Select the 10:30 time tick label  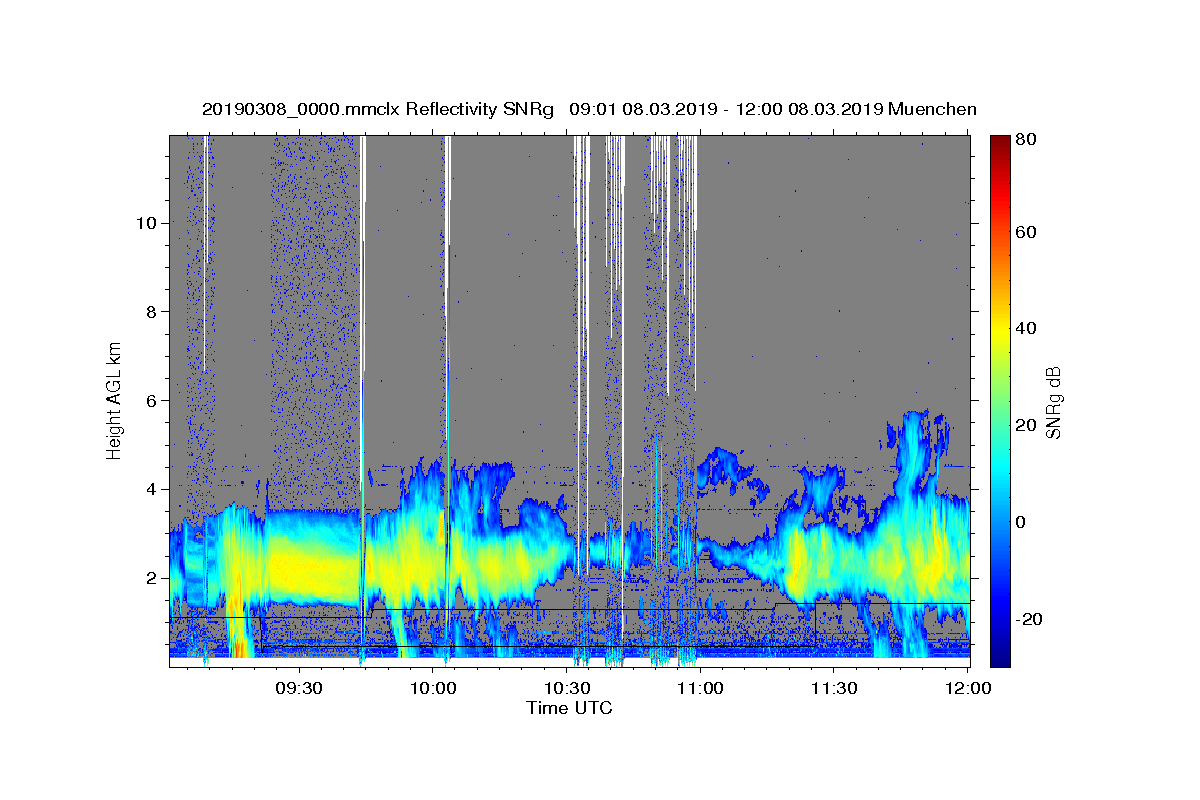pyautogui.click(x=566, y=688)
